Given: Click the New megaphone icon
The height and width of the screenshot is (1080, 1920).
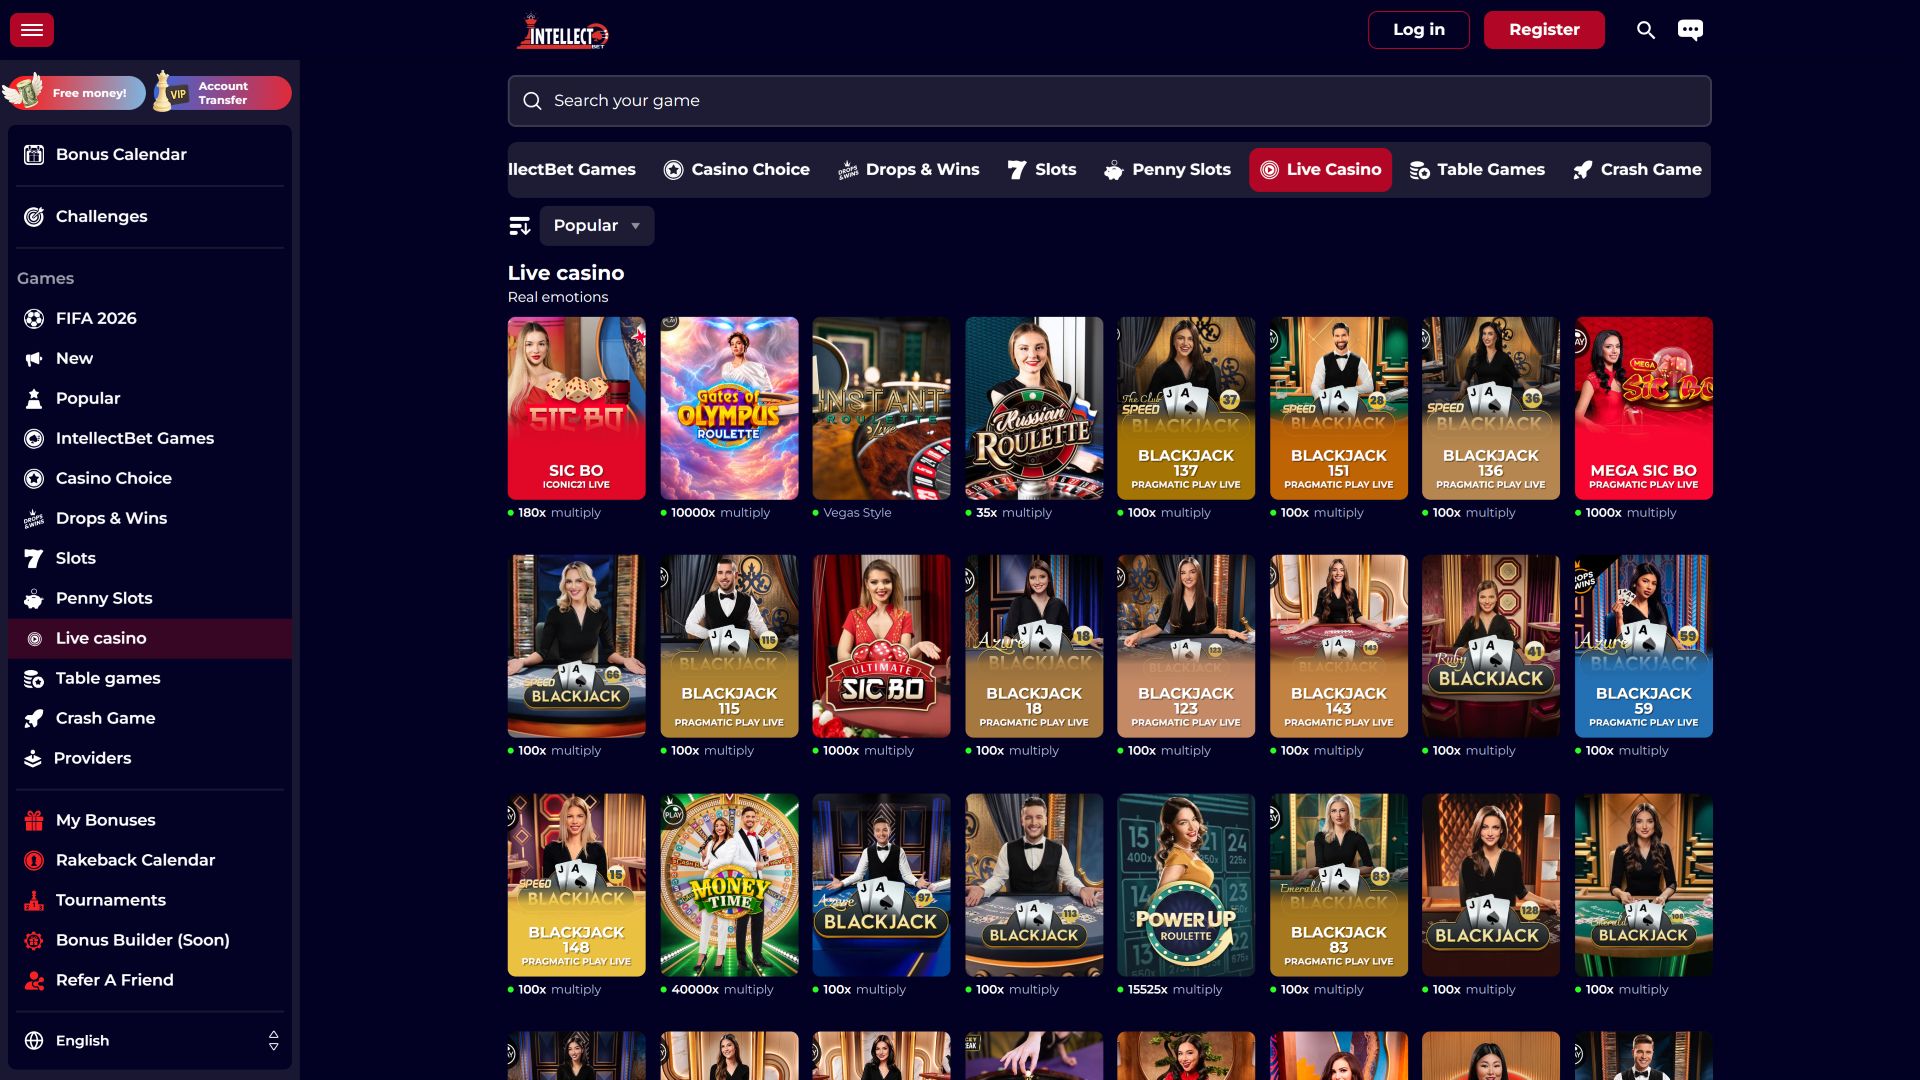Looking at the screenshot, I should pos(34,359).
